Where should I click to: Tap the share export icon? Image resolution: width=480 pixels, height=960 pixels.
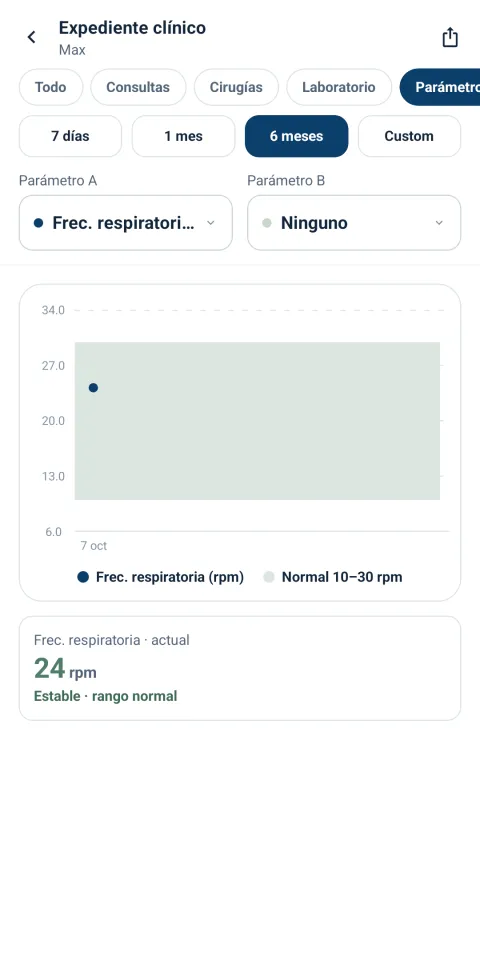450,37
